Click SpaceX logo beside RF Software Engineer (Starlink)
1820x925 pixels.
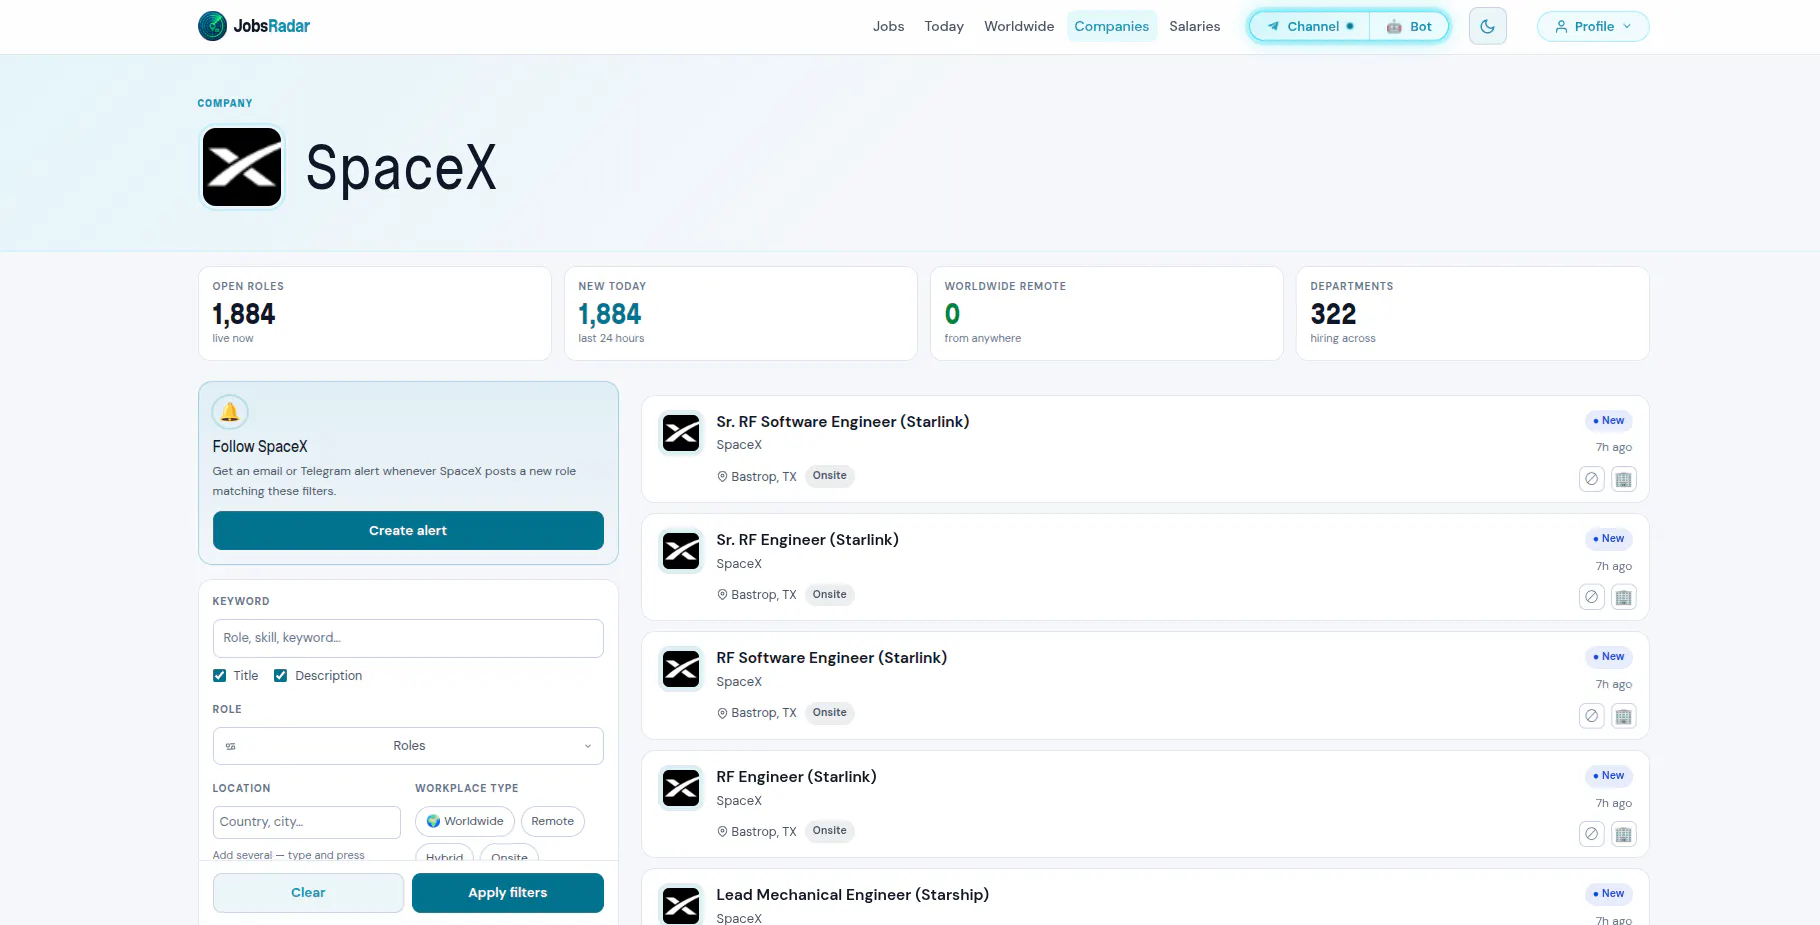[x=681, y=669]
